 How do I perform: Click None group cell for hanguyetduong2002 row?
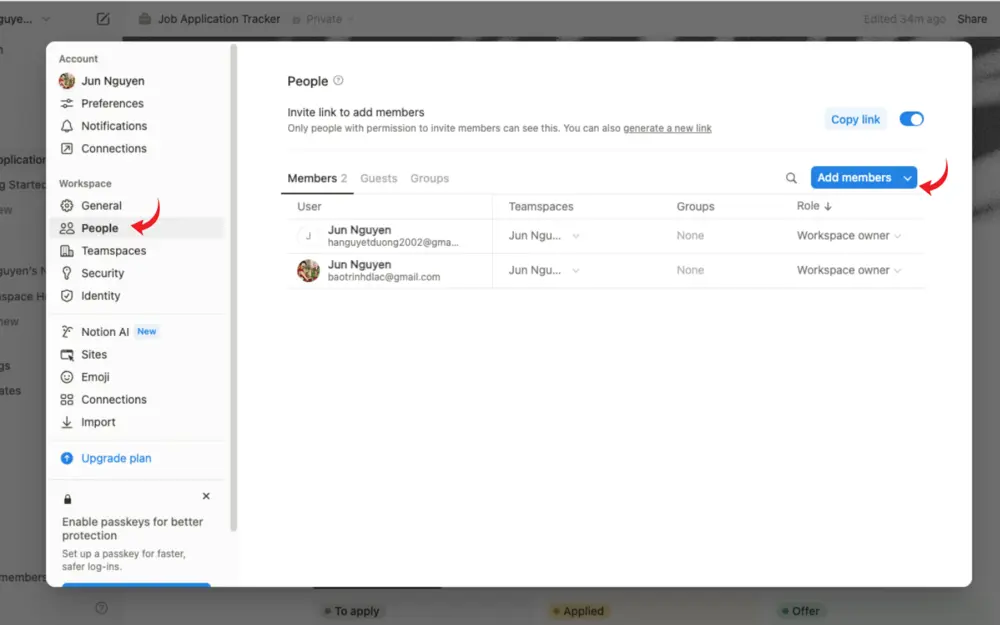coord(690,236)
